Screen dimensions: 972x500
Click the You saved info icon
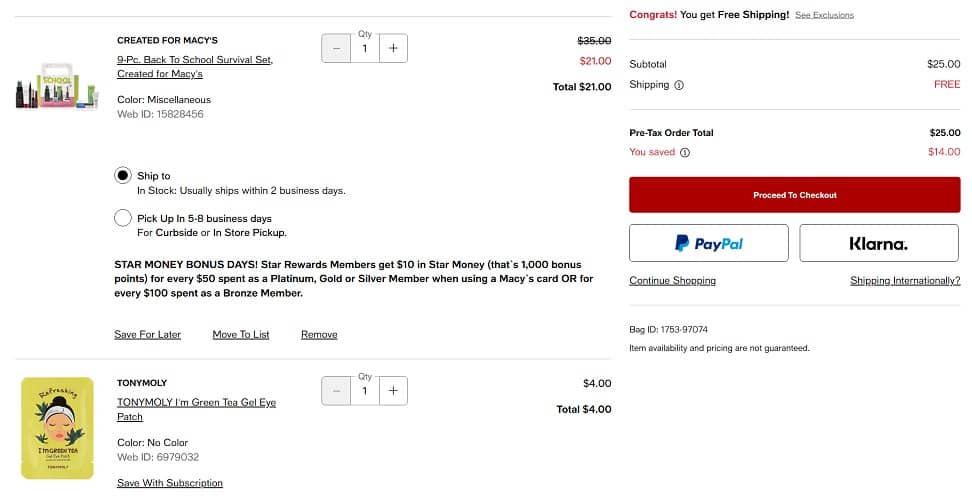click(685, 153)
